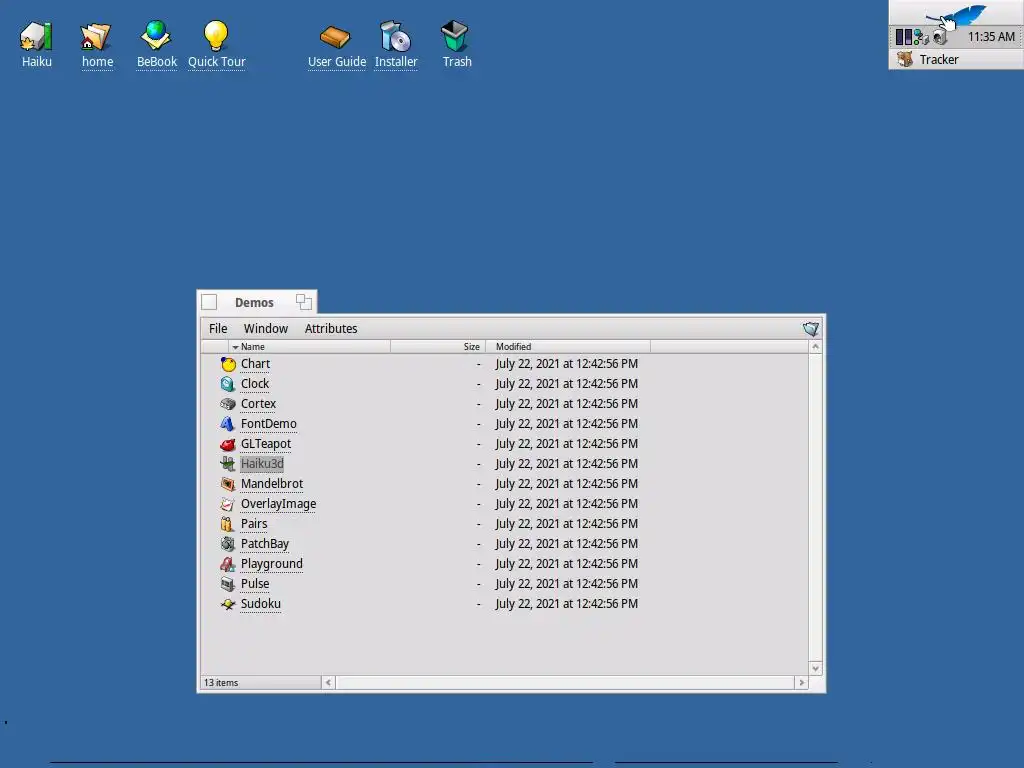Open the File menu
Image resolution: width=1024 pixels, height=768 pixels.
point(218,328)
